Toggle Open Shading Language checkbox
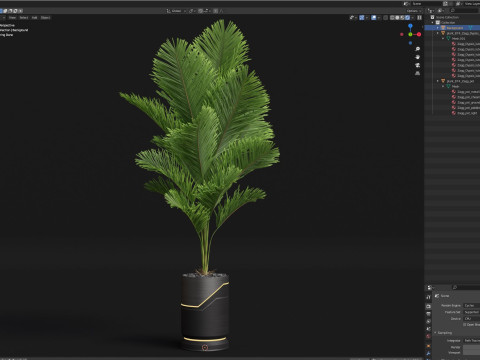Screen dimensions: 480x360 tap(465, 325)
